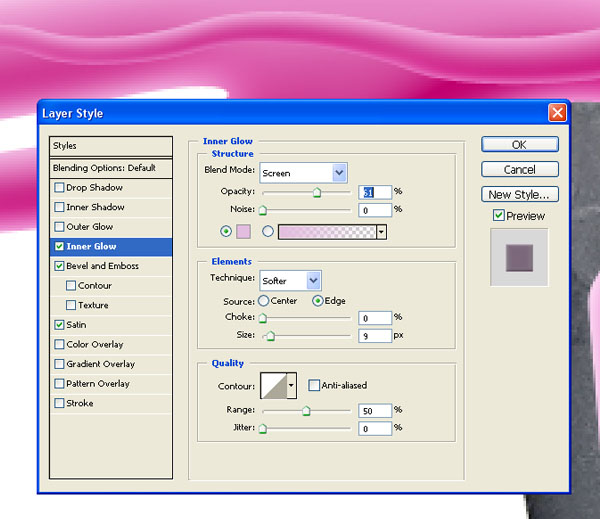Viewport: 600px width, 519px height.
Task: Click the Opacity slider handle
Action: (x=317, y=193)
